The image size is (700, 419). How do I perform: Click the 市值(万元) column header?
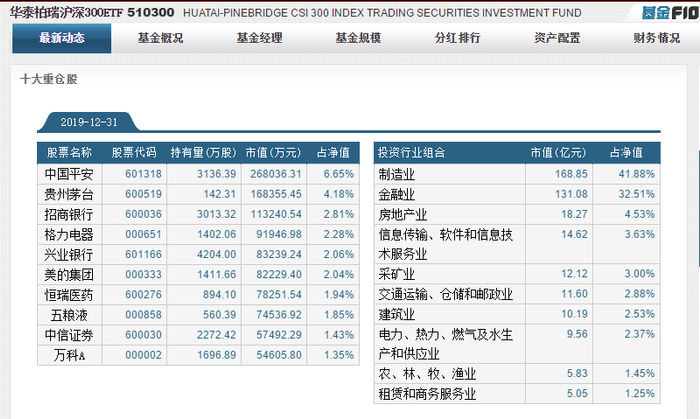point(273,153)
